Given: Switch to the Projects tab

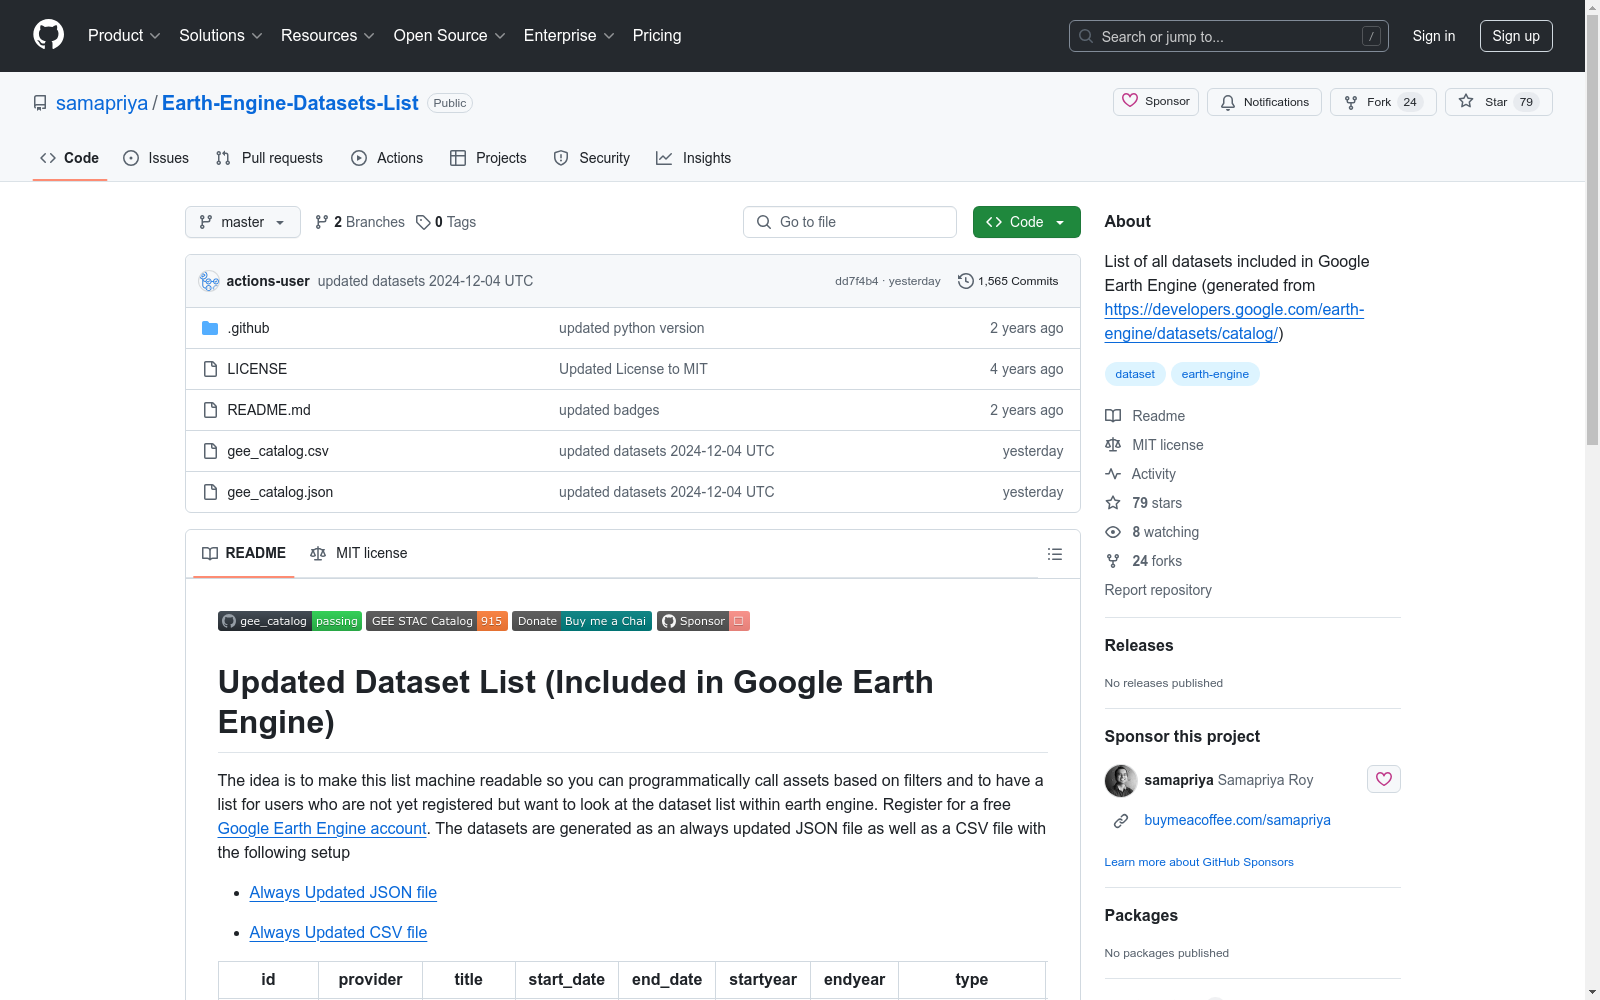Looking at the screenshot, I should pyautogui.click(x=488, y=158).
